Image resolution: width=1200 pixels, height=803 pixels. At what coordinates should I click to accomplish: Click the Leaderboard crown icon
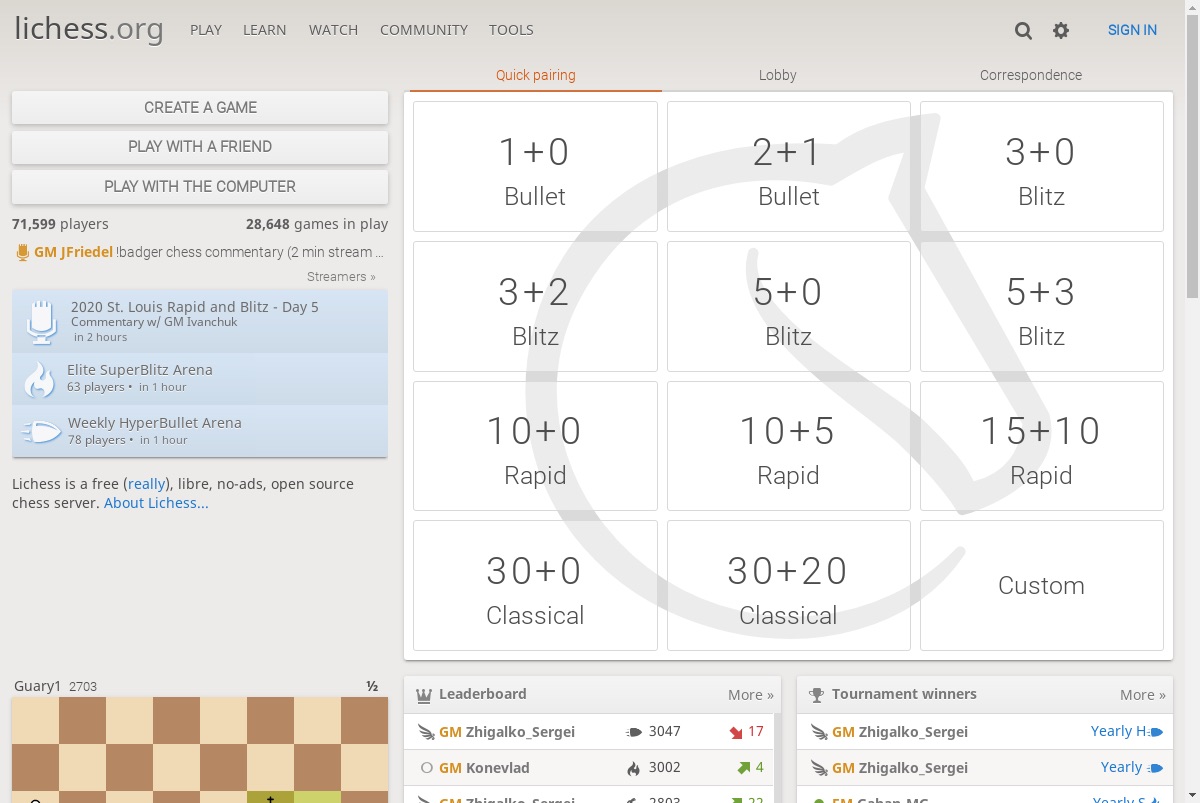[423, 695]
